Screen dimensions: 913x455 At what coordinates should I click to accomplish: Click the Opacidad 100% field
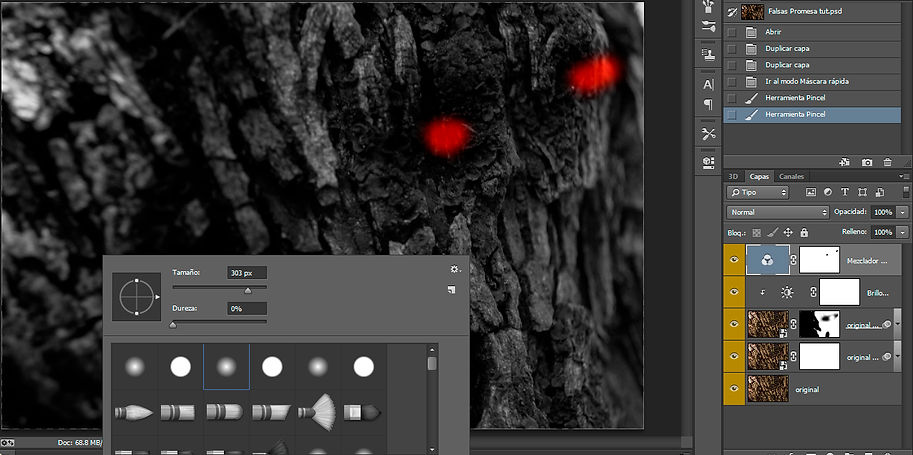pos(883,213)
